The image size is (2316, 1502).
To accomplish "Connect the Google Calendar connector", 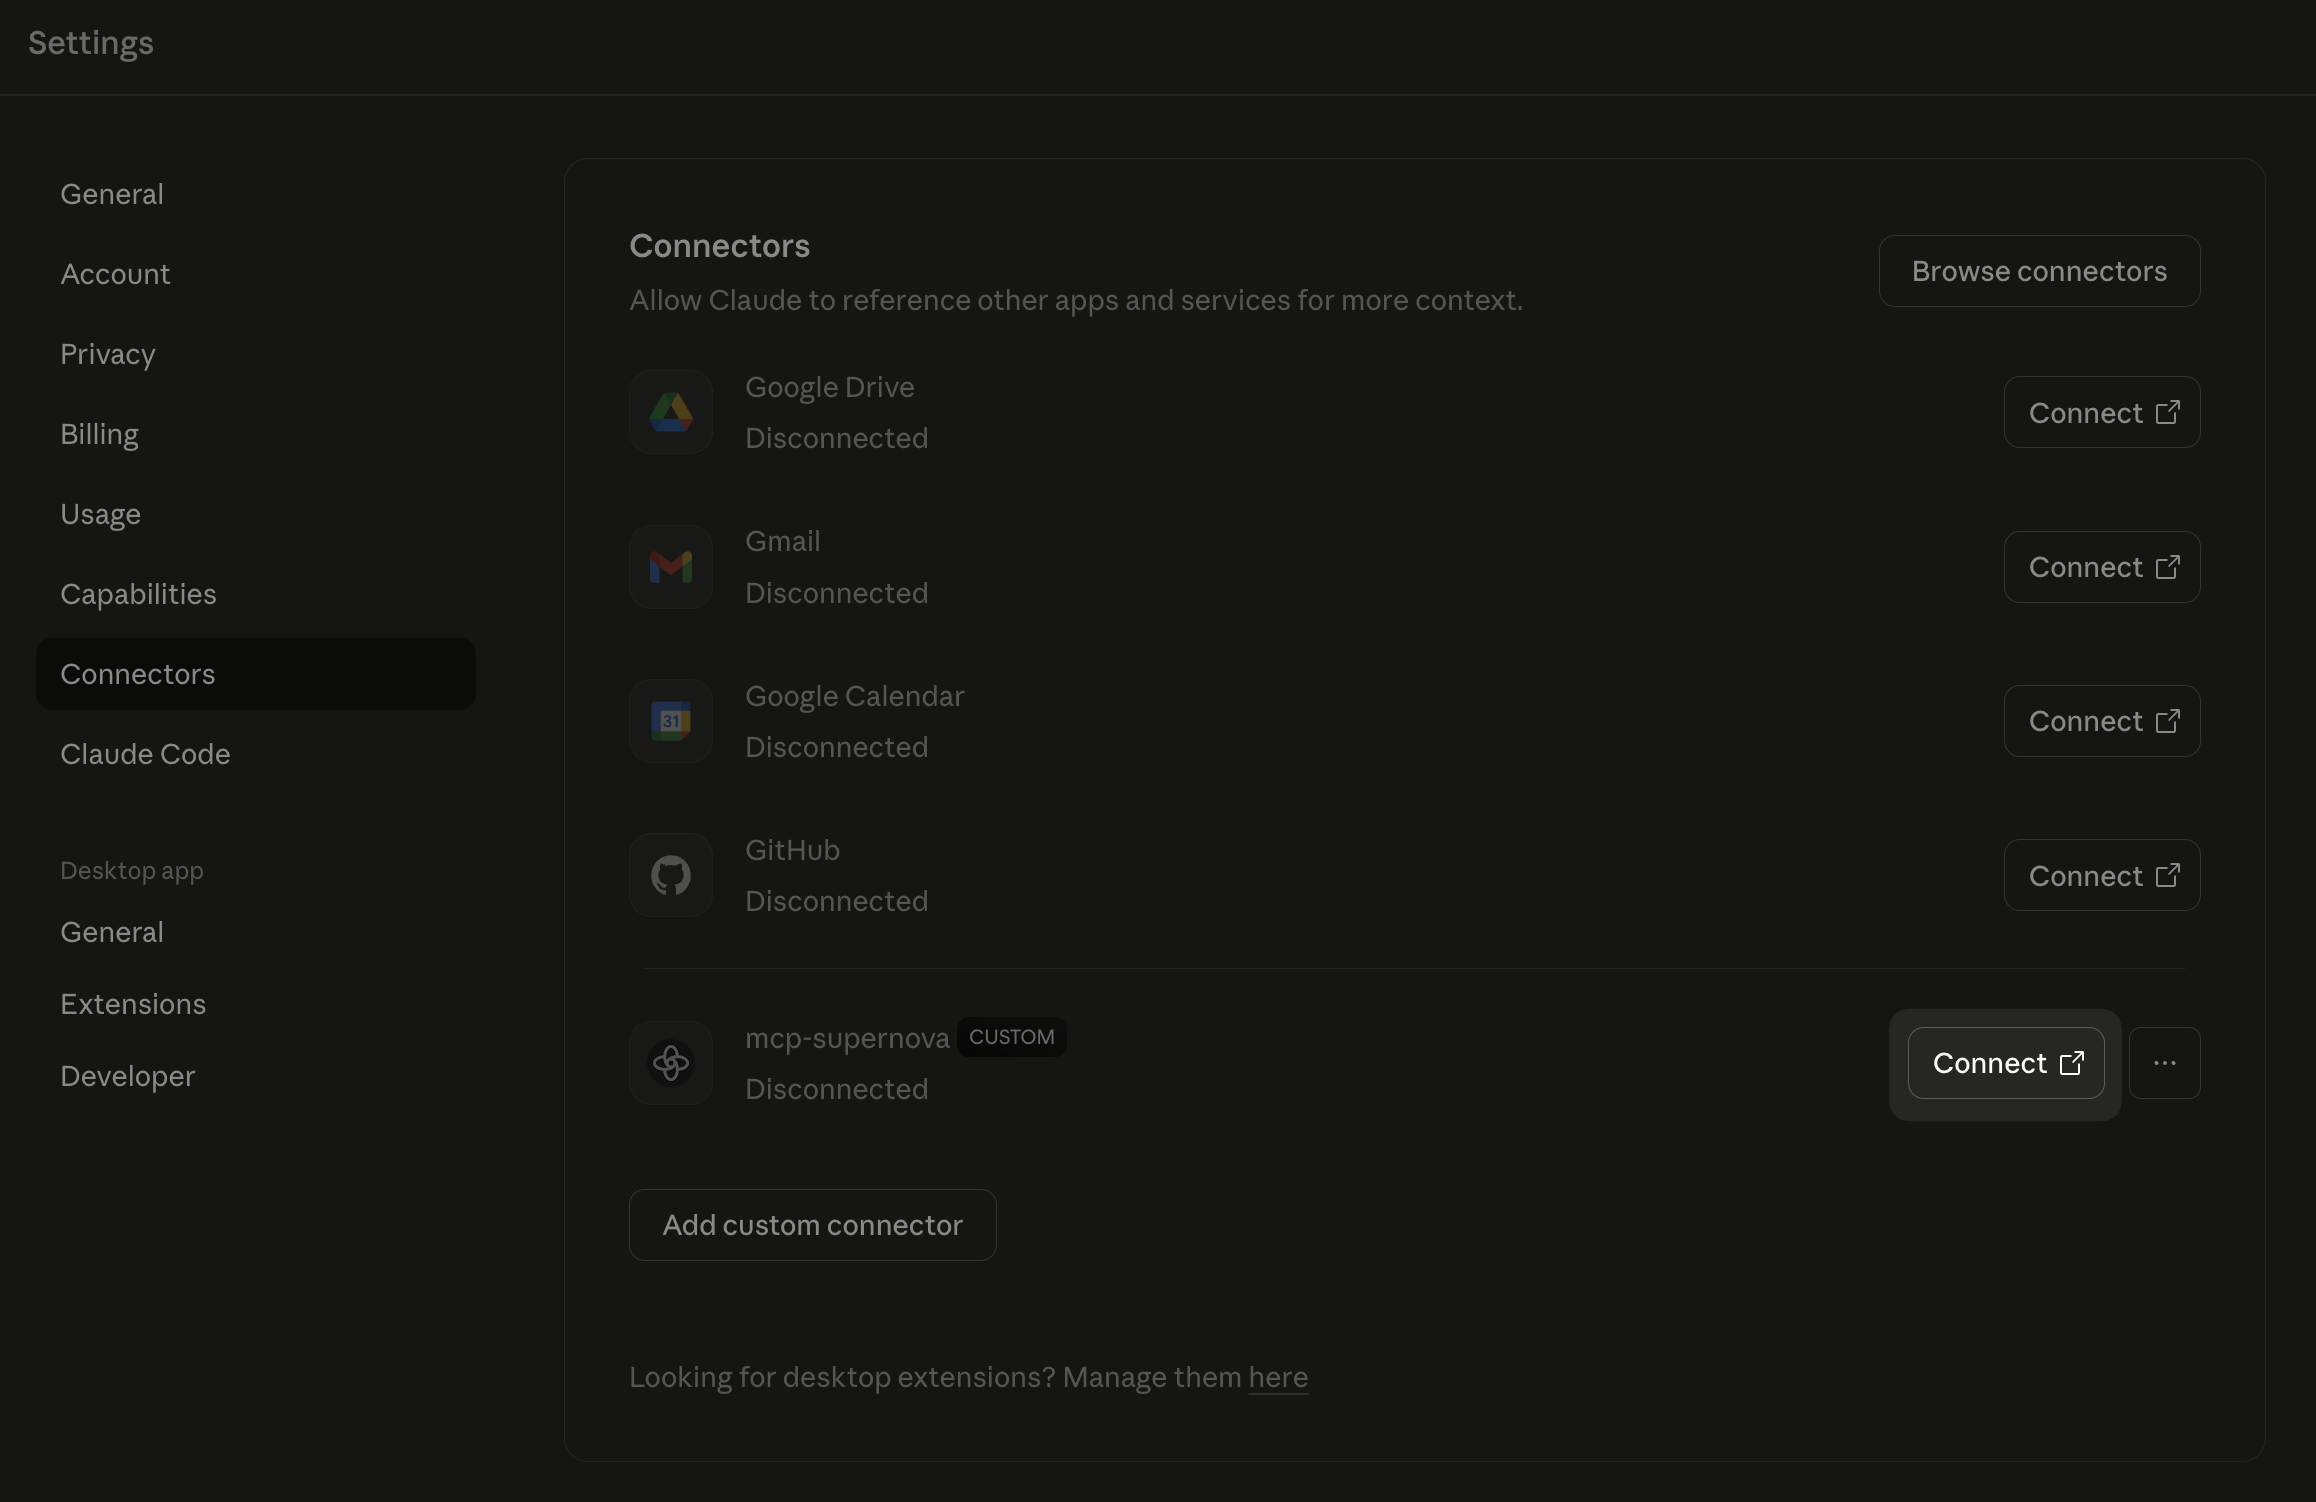I will tap(2101, 721).
